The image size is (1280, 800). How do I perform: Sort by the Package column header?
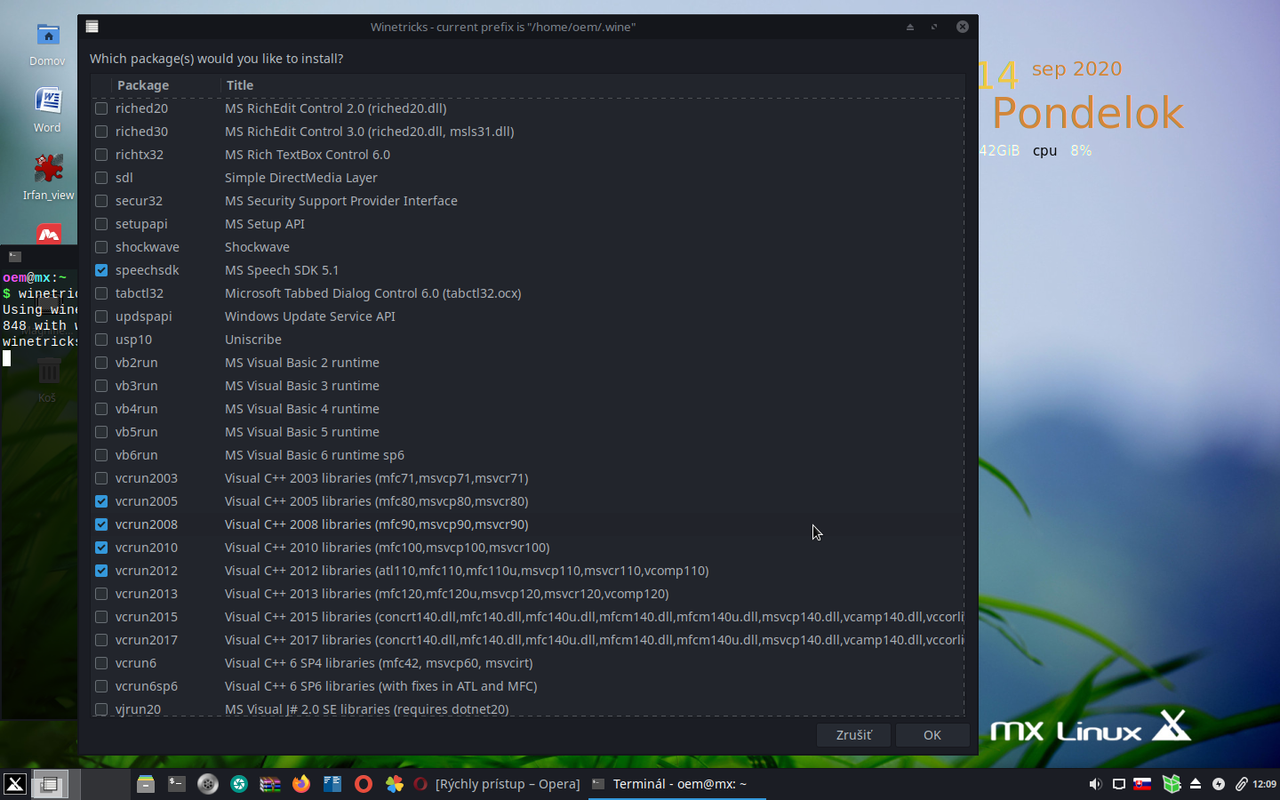(x=166, y=85)
